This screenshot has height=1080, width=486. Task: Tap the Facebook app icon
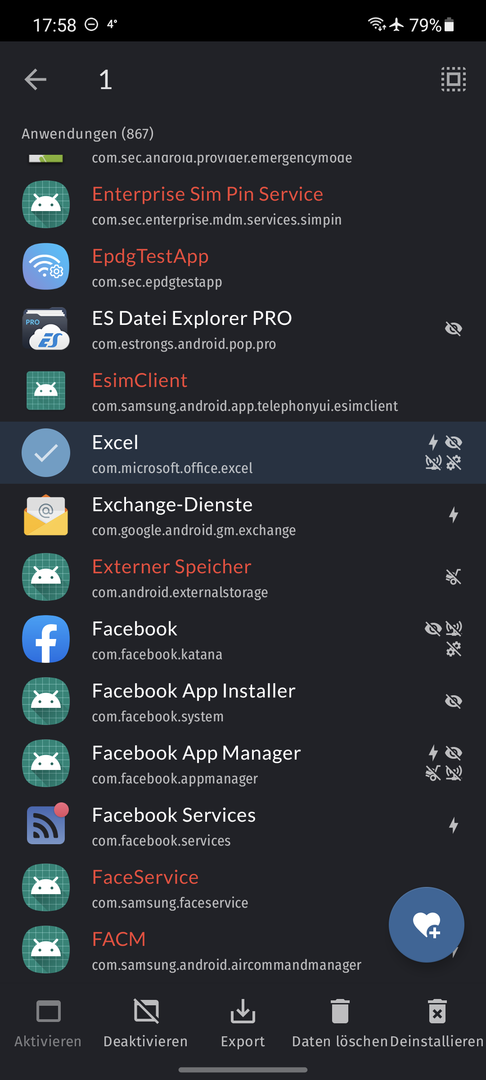click(x=45, y=639)
